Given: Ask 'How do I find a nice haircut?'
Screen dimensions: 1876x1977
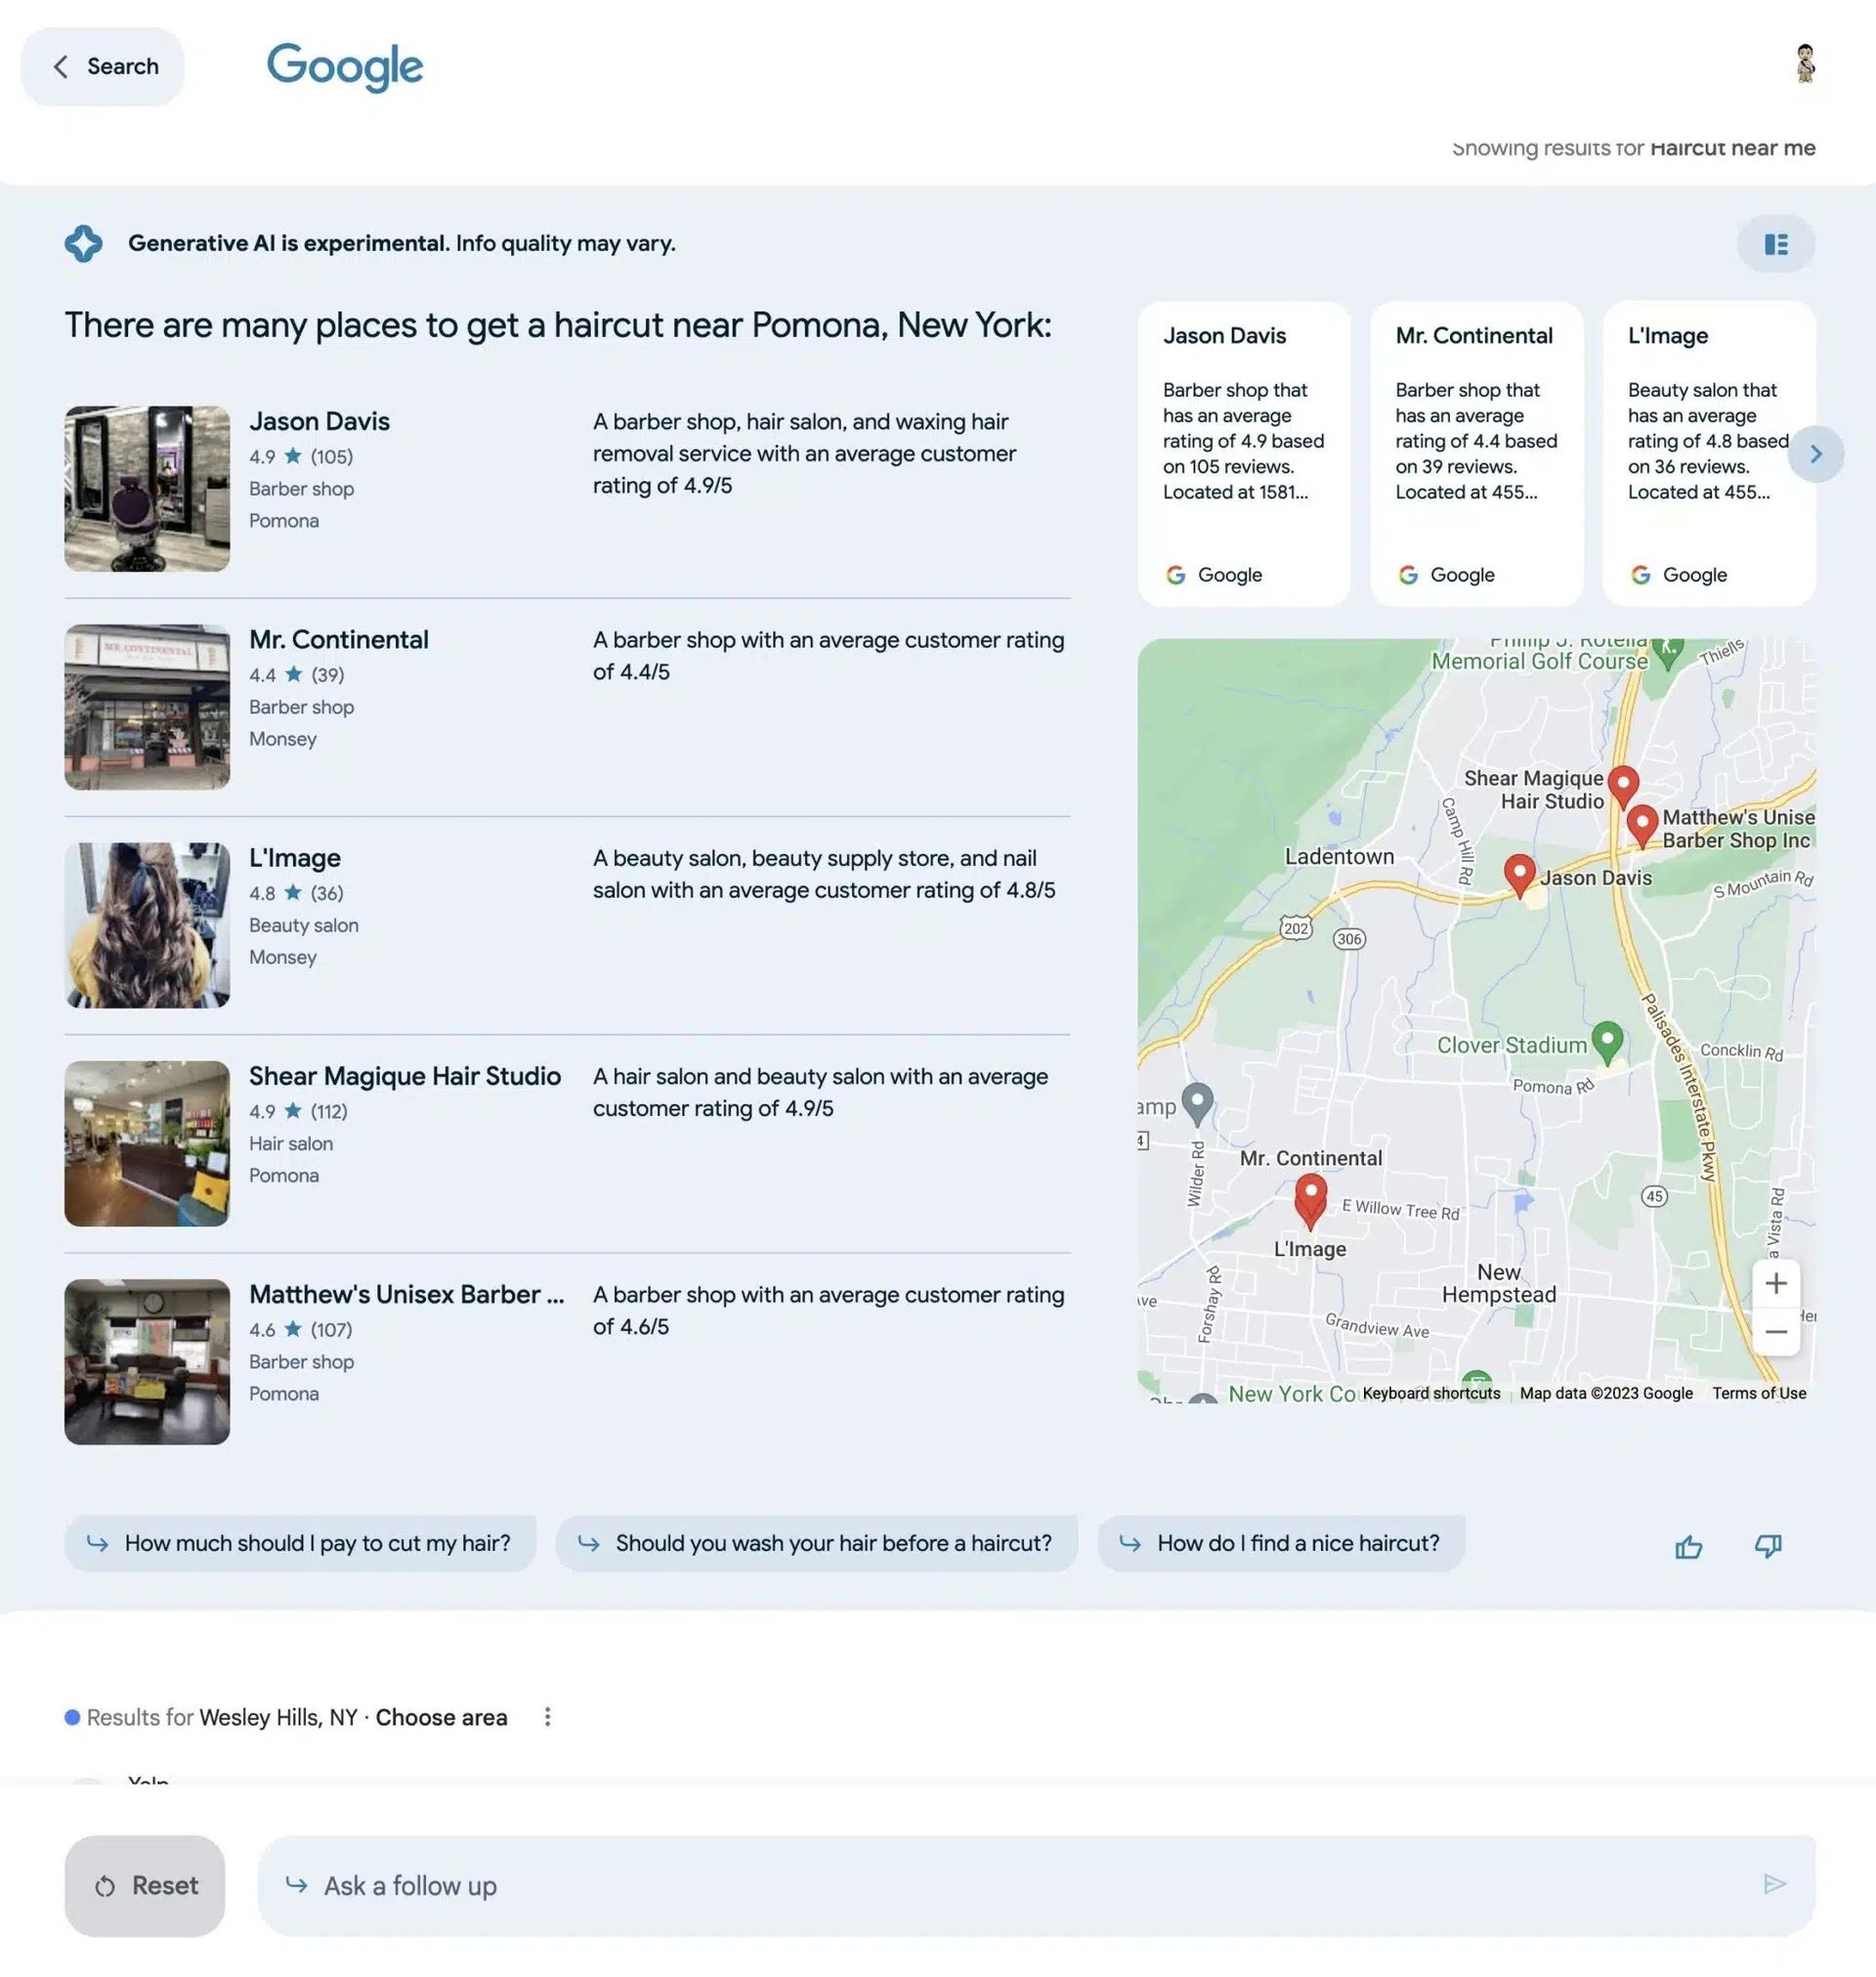Looking at the screenshot, I should coord(1281,1543).
